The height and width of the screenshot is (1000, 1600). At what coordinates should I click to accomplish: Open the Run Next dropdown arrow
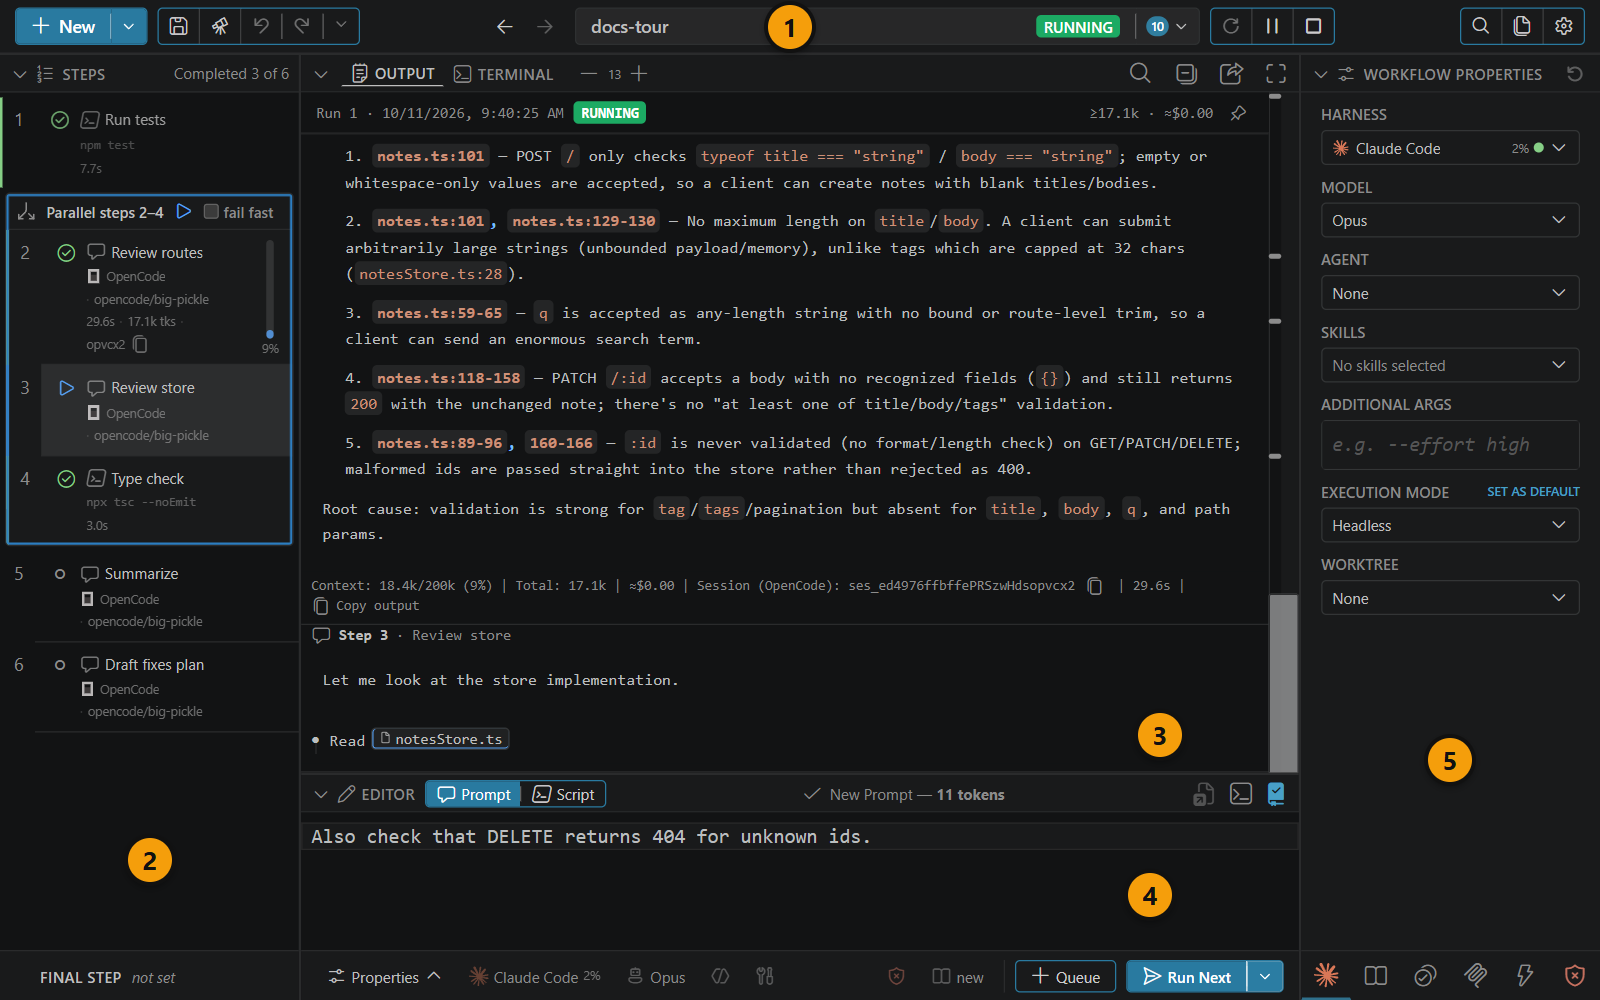click(x=1265, y=977)
